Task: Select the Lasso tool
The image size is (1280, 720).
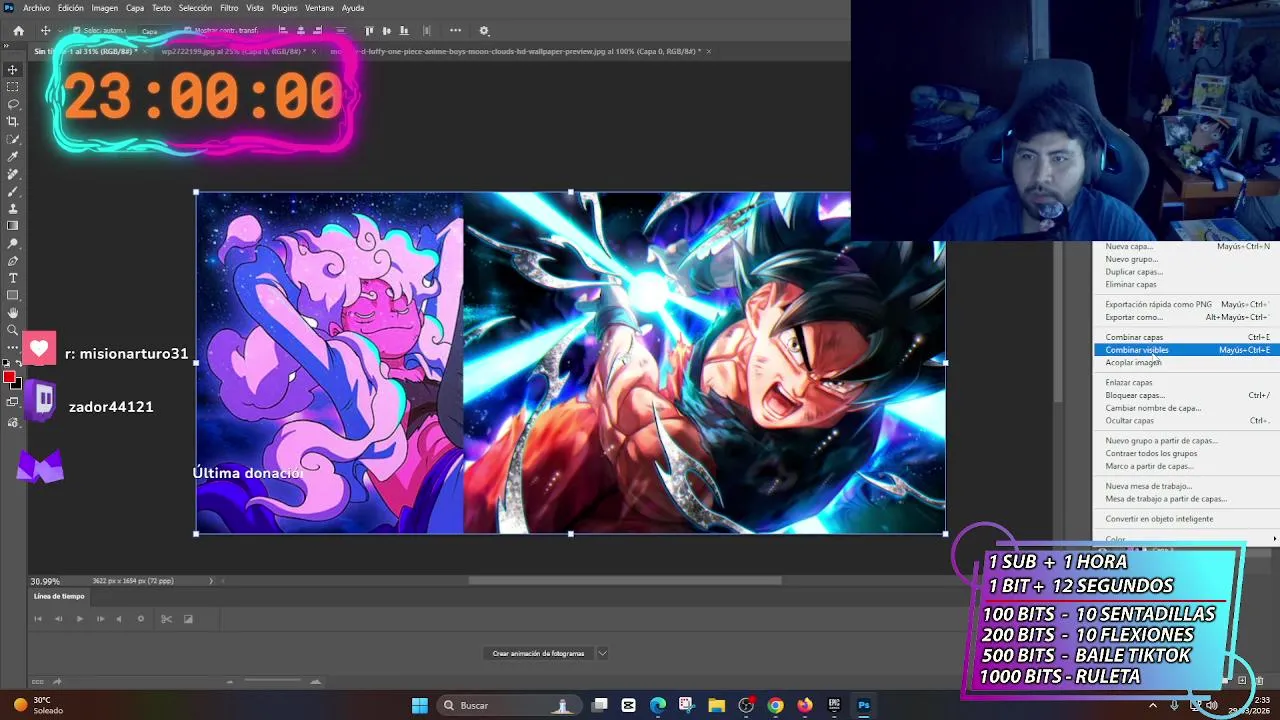Action: click(x=13, y=104)
